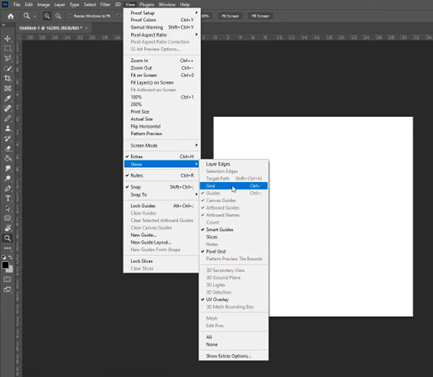
Task: Click background color swatch
Action: coord(11,269)
